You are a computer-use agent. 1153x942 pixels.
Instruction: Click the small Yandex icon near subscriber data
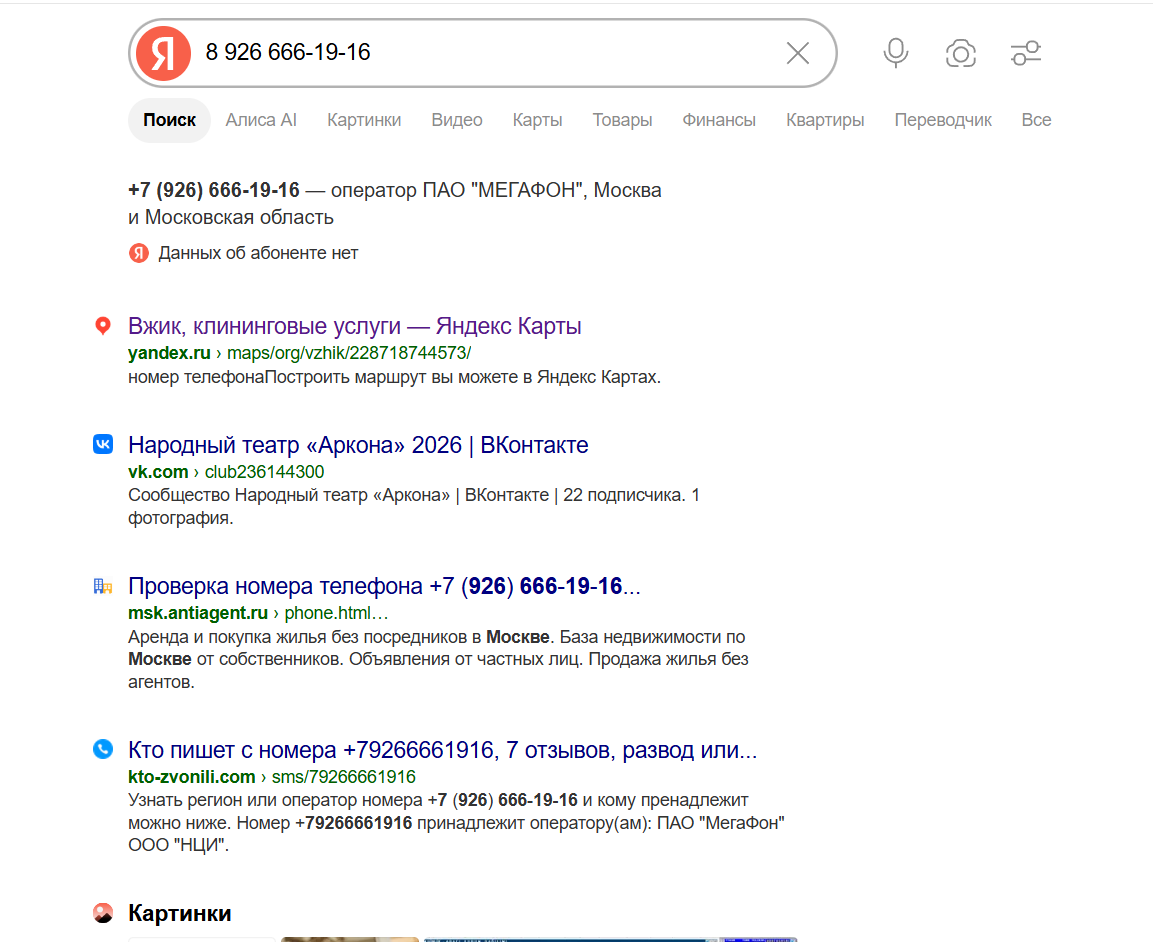tap(139, 253)
